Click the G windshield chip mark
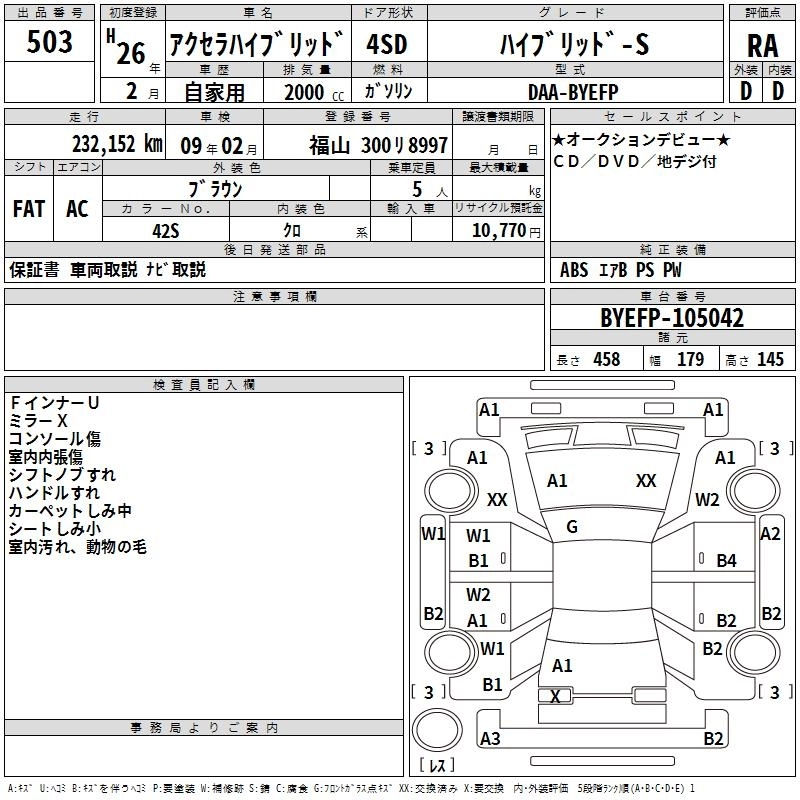 [572, 527]
